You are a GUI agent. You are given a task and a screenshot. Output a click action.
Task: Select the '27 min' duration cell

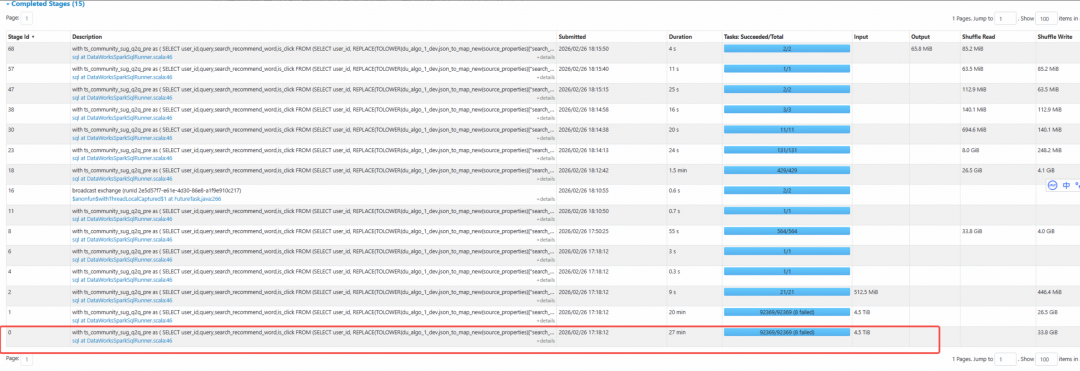click(677, 332)
